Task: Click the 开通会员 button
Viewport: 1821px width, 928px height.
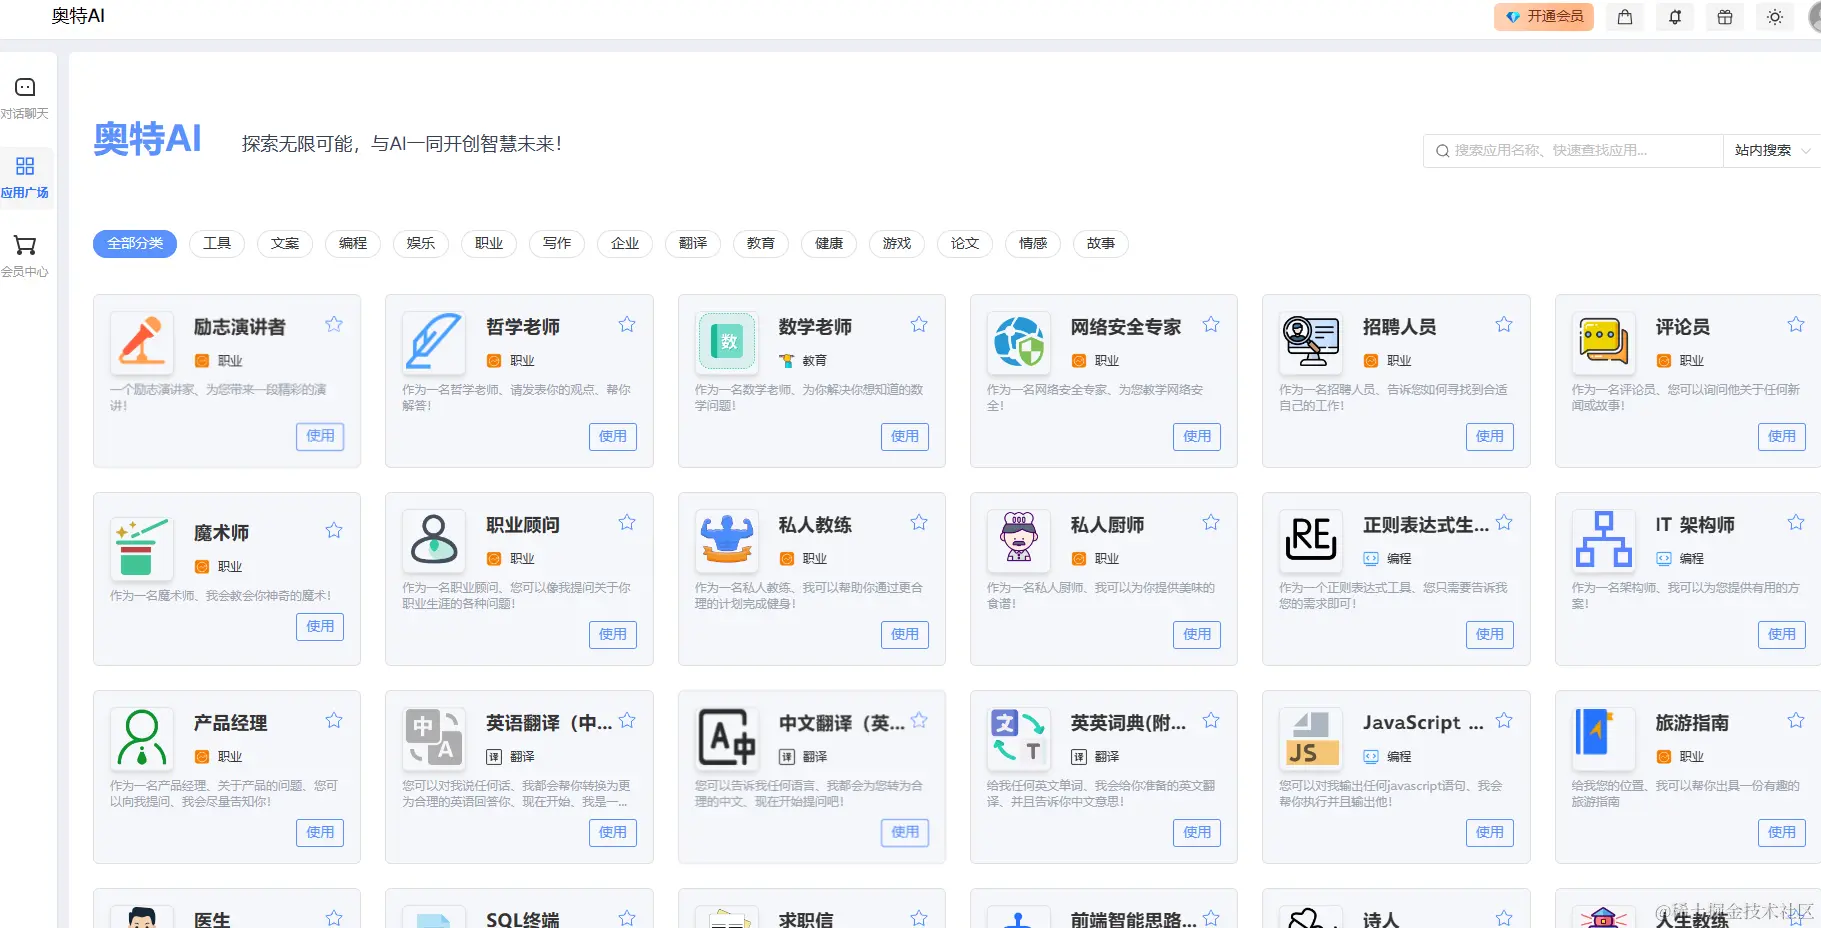Action: coord(1544,17)
